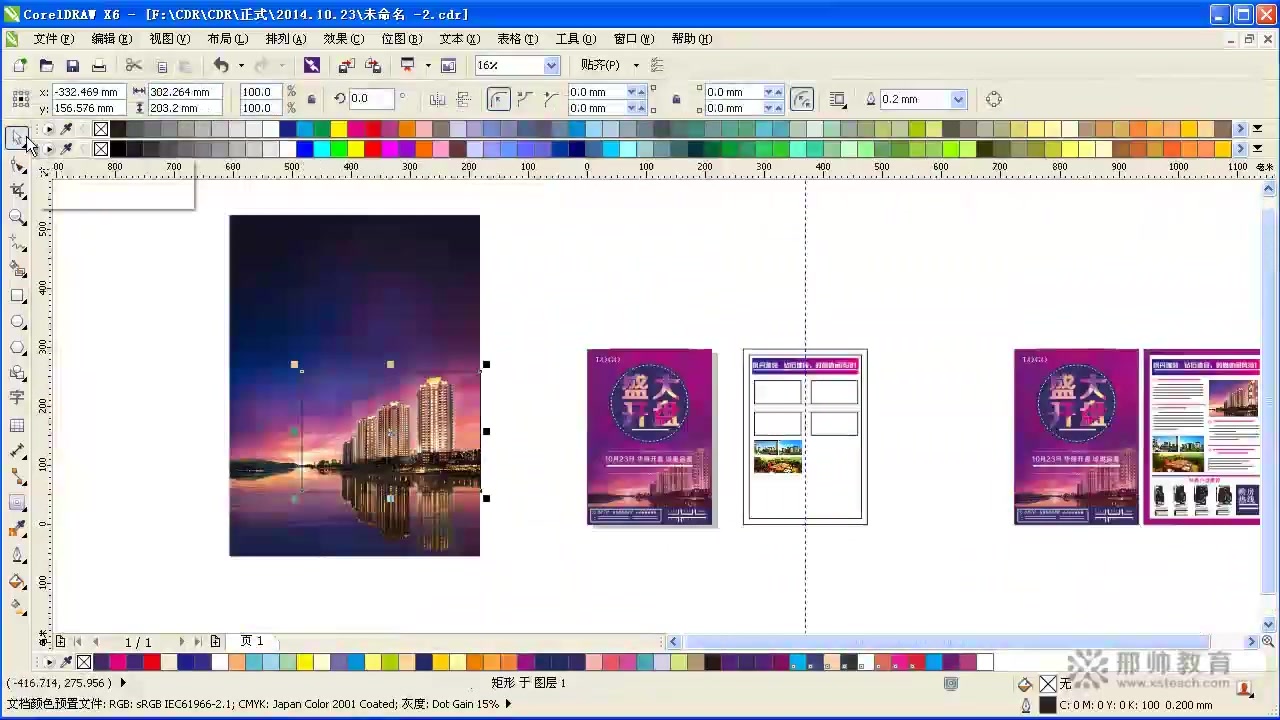Open the application launcher dropdown arrow
The width and height of the screenshot is (1280, 720).
pyautogui.click(x=428, y=65)
